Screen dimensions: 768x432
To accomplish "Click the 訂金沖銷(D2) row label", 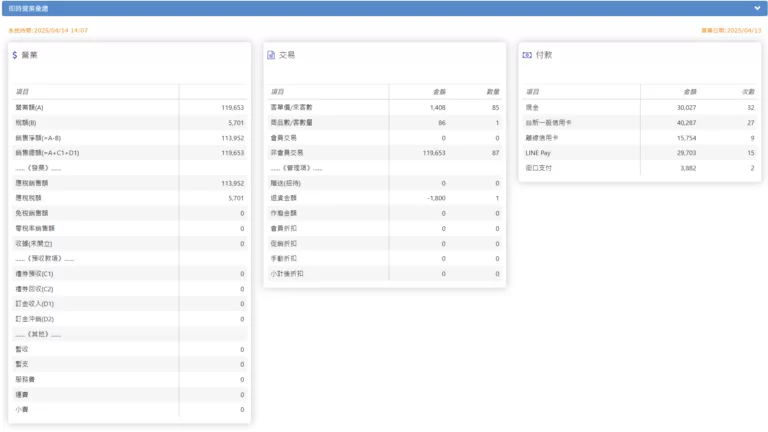I will pyautogui.click(x=34, y=319).
